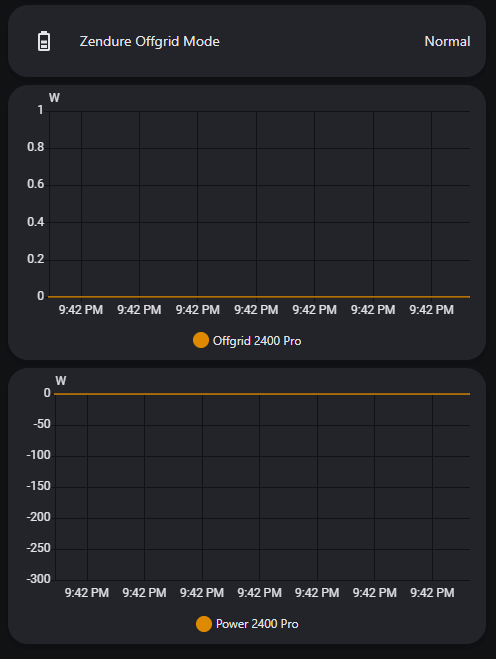Screen dimensions: 496x659
Task: Click the W unit label above Offgrid chart
Action: point(54,98)
